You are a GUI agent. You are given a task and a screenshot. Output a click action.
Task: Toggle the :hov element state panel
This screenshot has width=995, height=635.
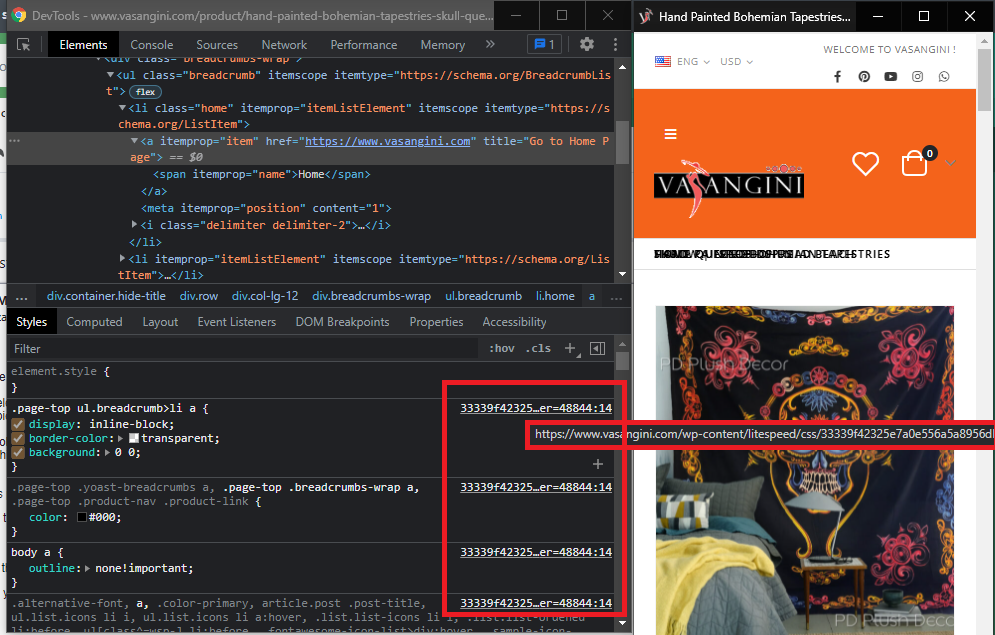501,348
